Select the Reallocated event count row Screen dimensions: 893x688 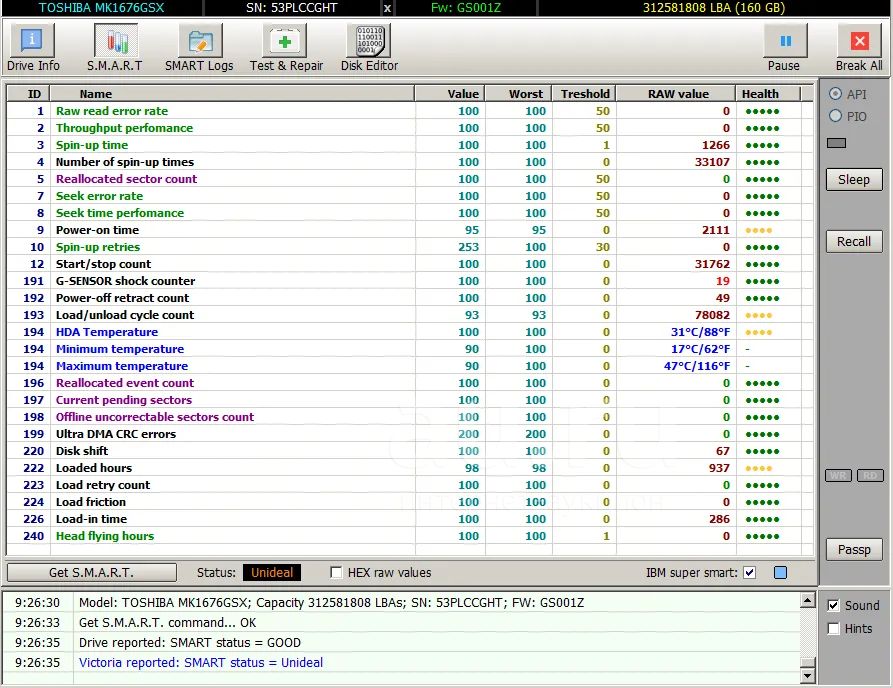tap(409, 383)
